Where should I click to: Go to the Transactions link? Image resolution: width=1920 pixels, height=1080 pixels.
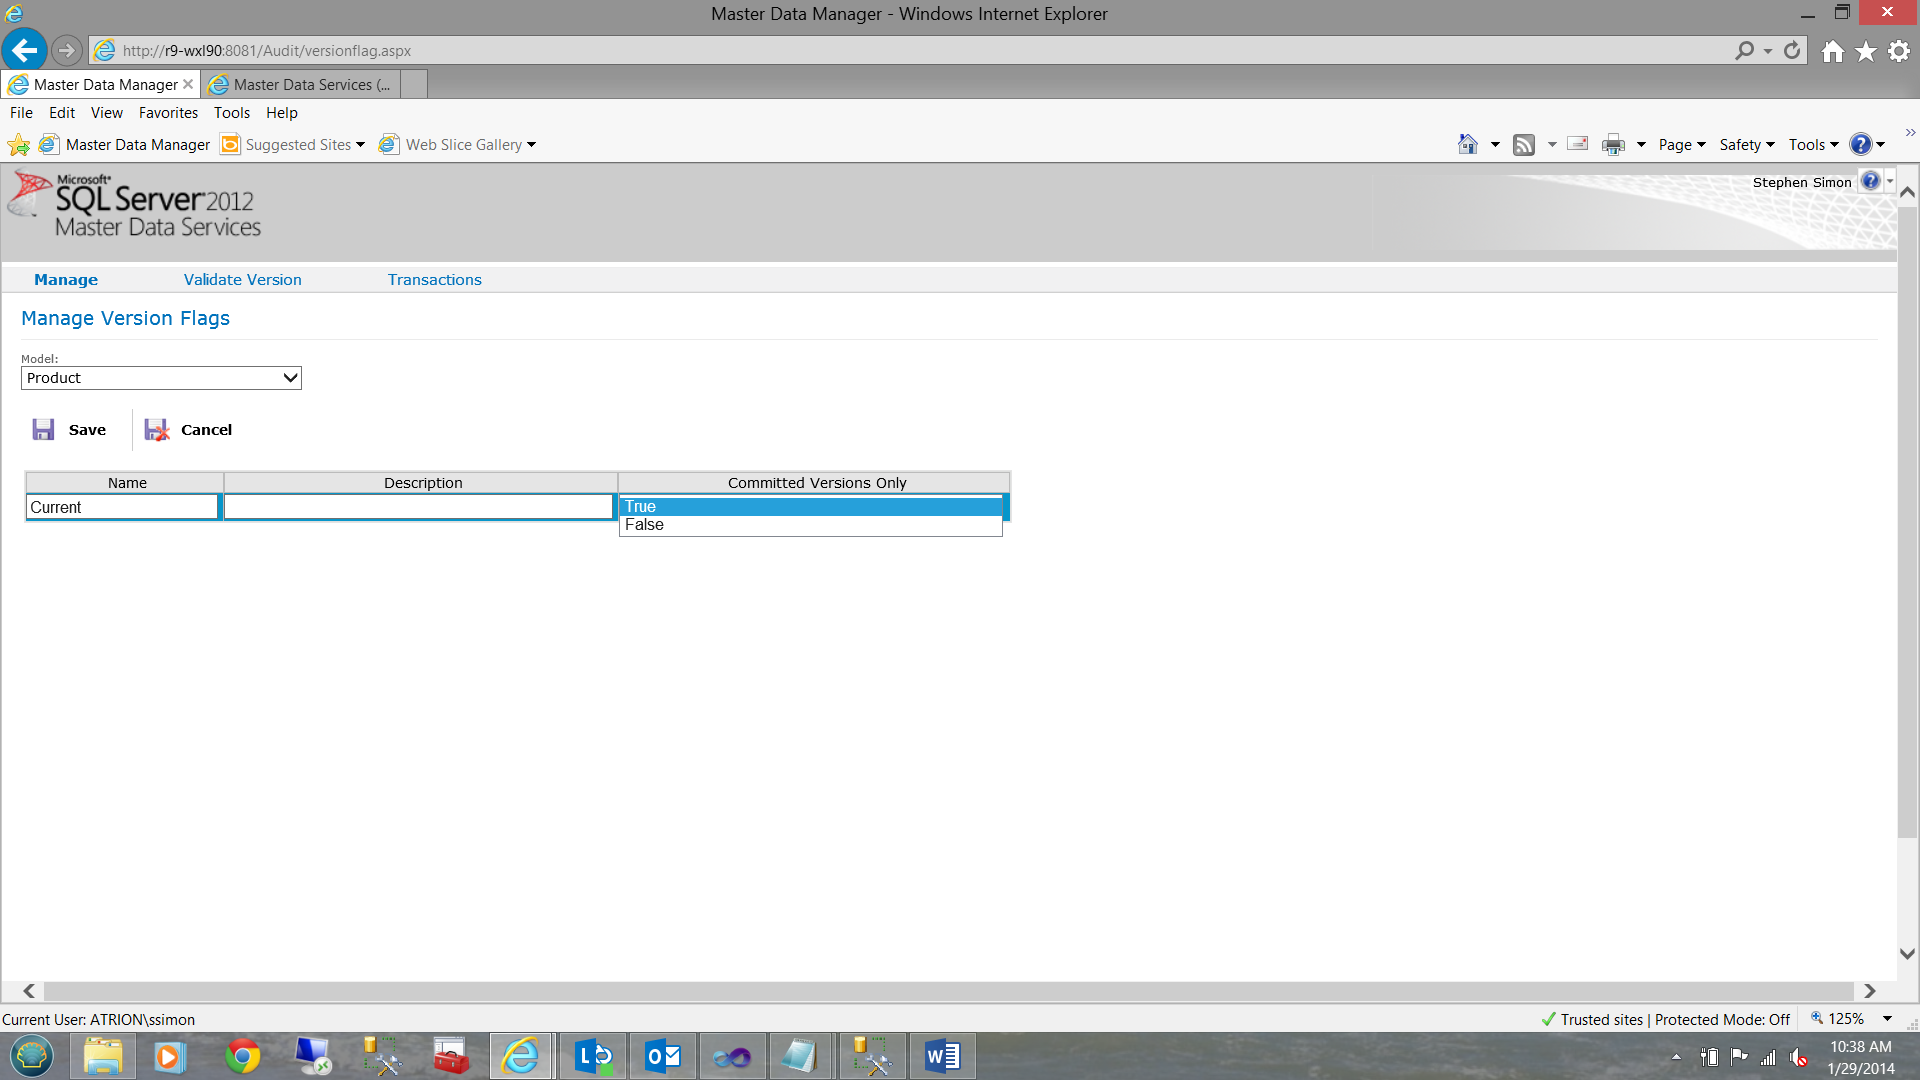[434, 280]
